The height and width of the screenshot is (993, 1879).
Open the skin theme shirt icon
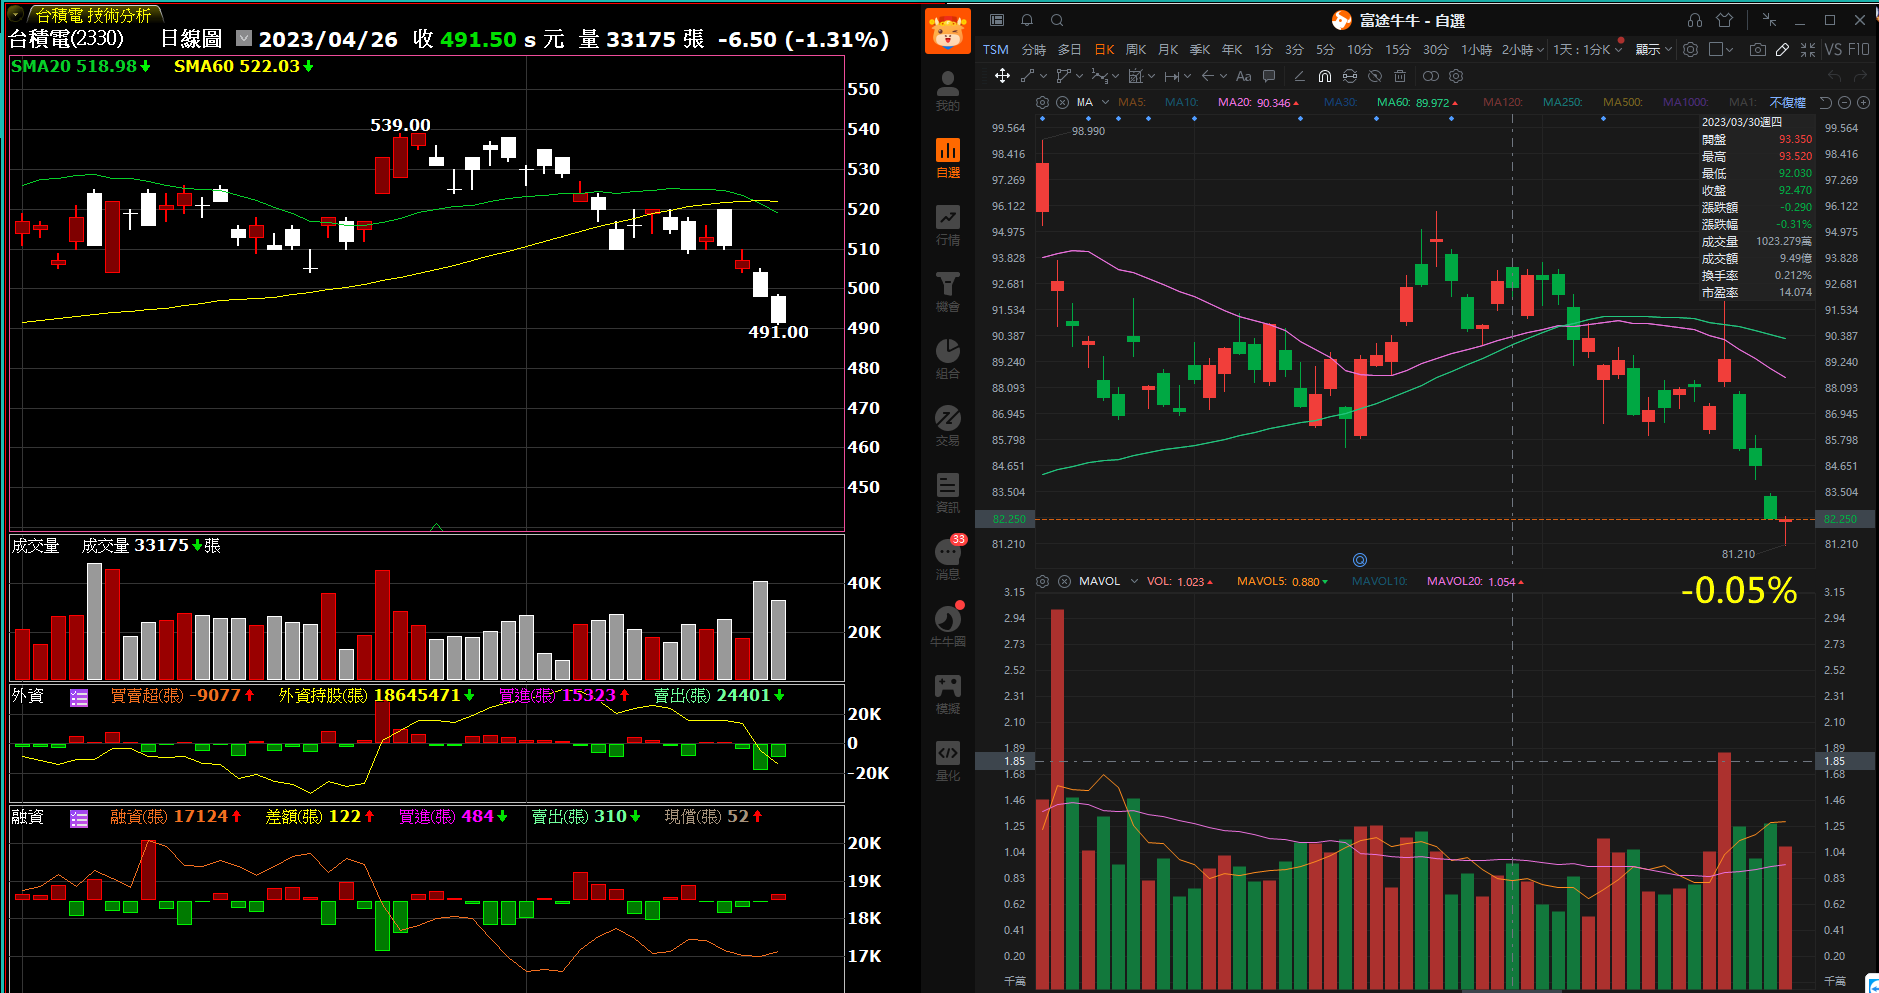(1725, 20)
